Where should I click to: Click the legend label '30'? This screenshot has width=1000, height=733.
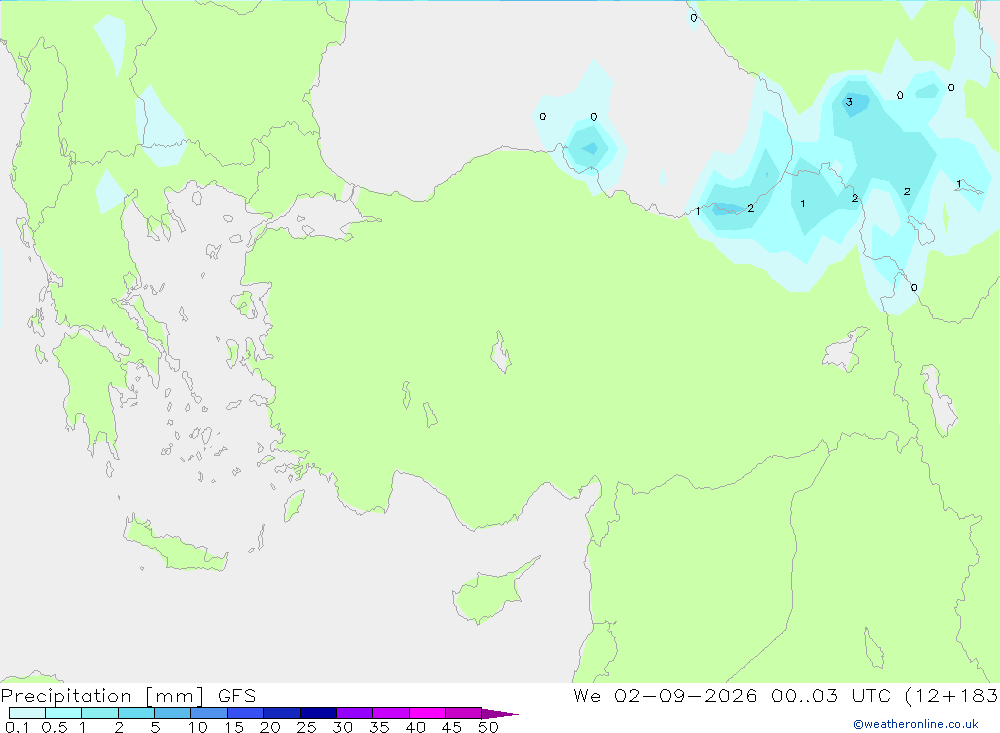[x=342, y=727]
